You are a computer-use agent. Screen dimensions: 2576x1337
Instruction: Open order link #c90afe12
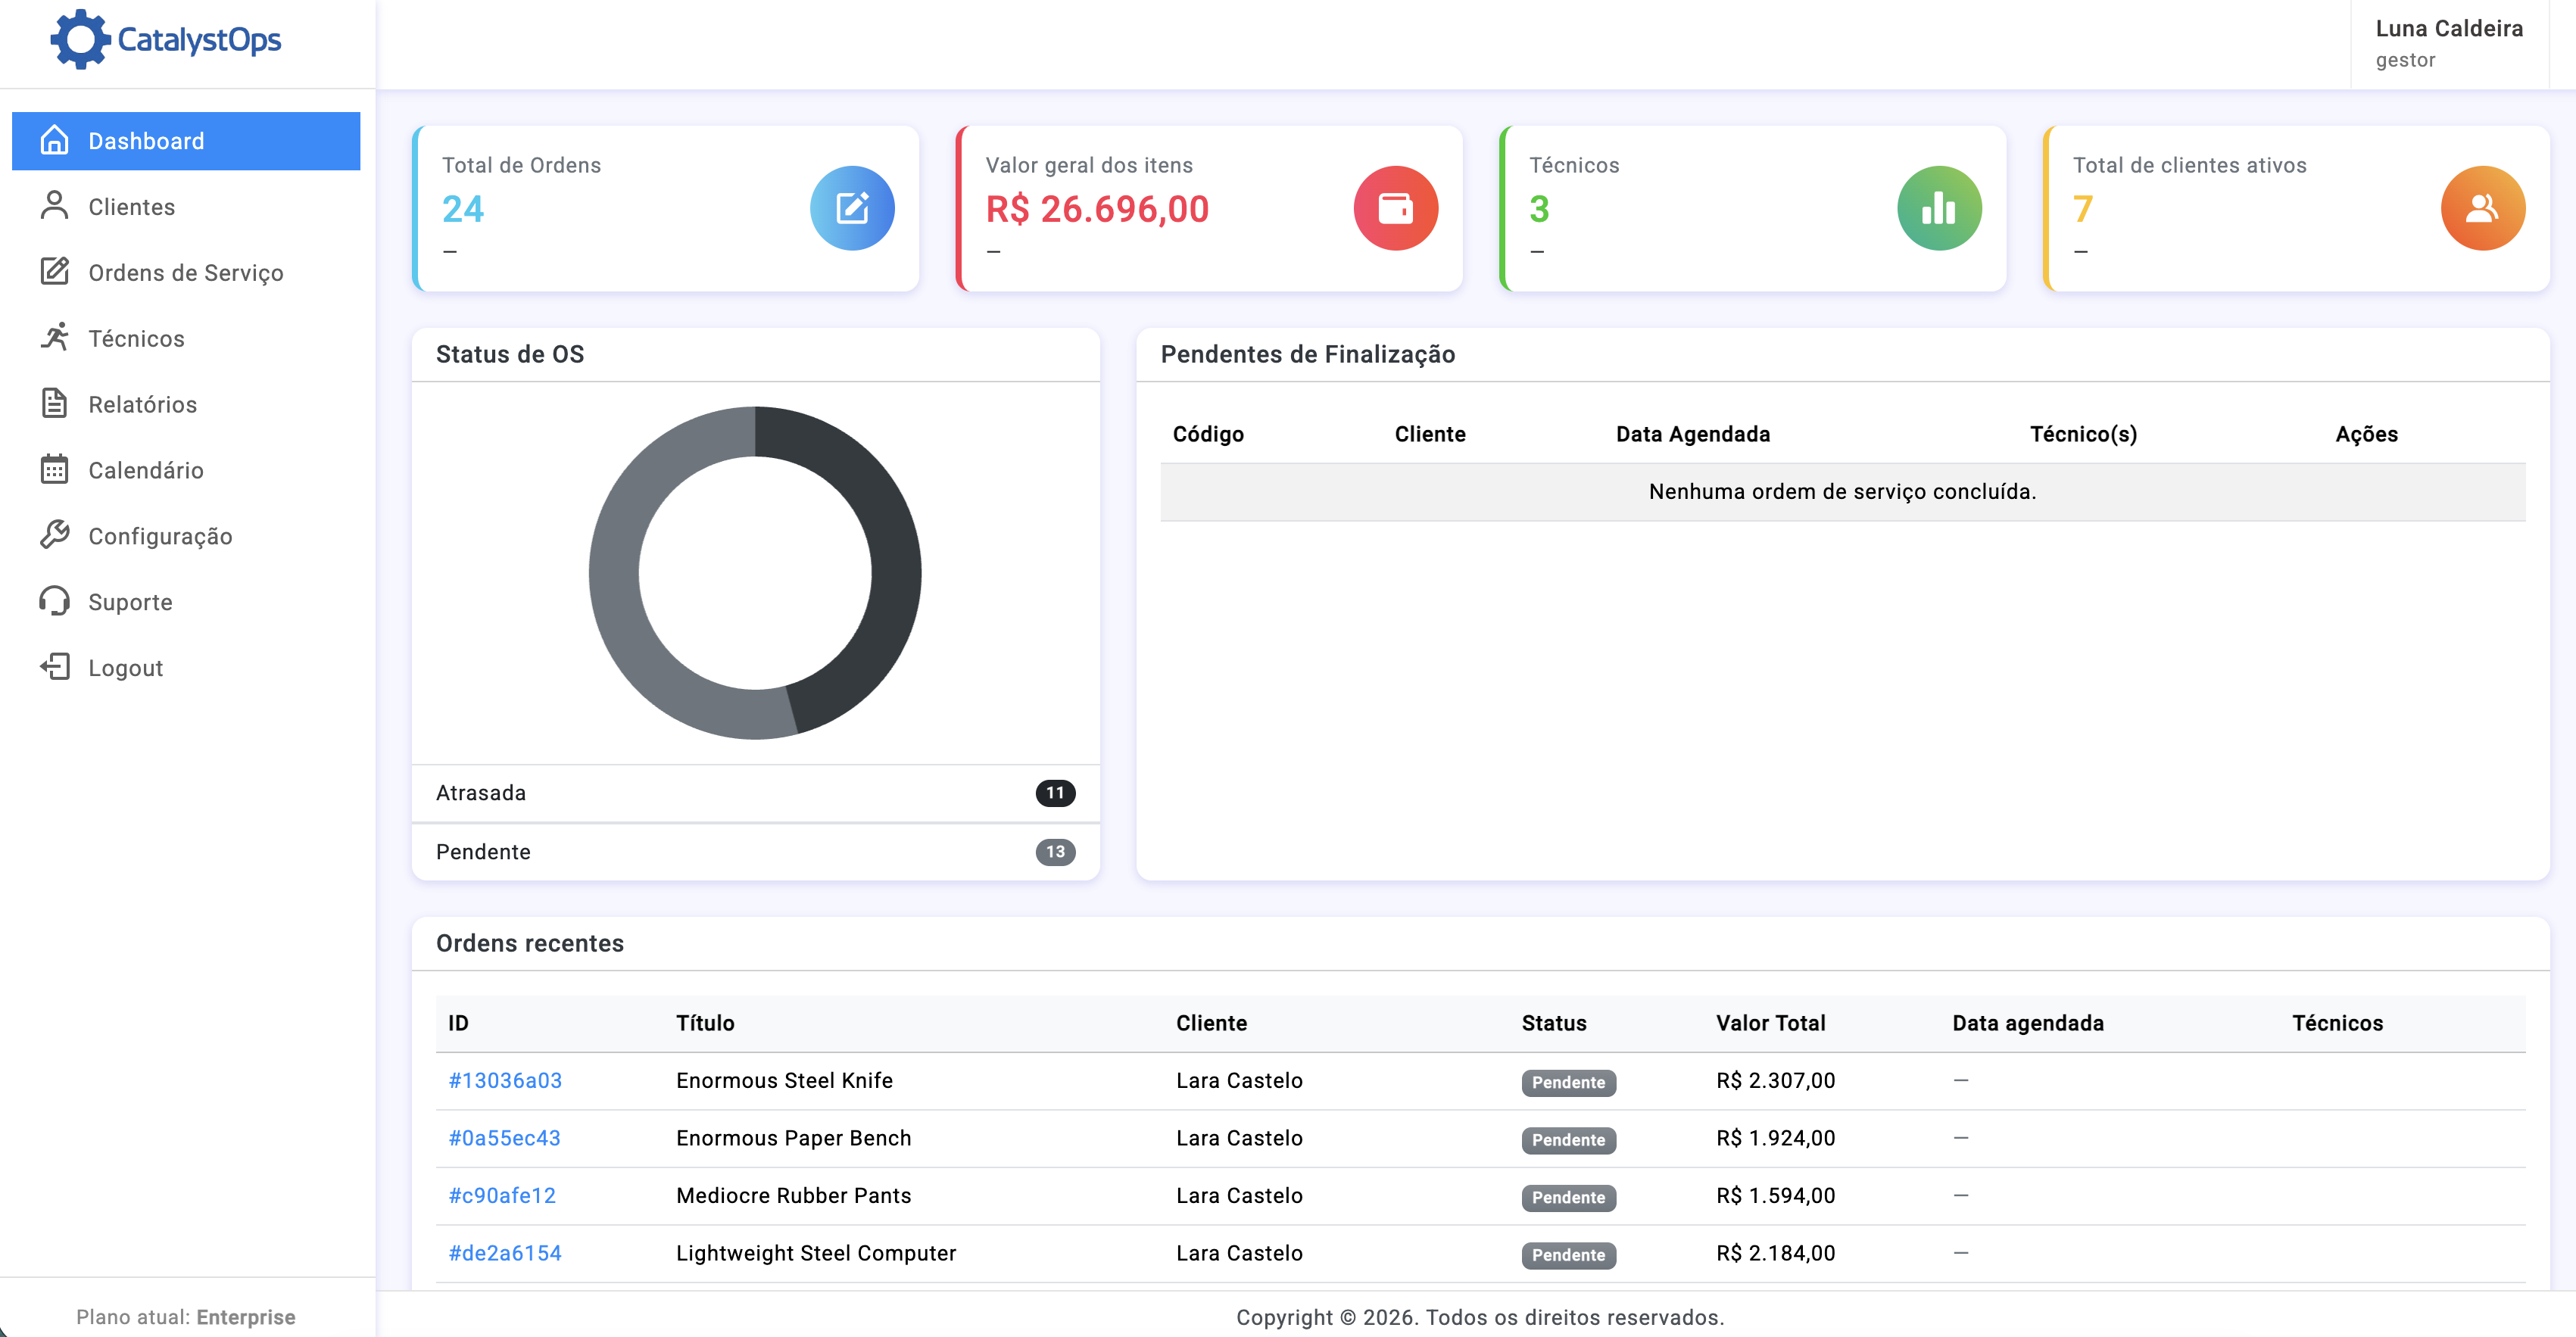tap(502, 1195)
